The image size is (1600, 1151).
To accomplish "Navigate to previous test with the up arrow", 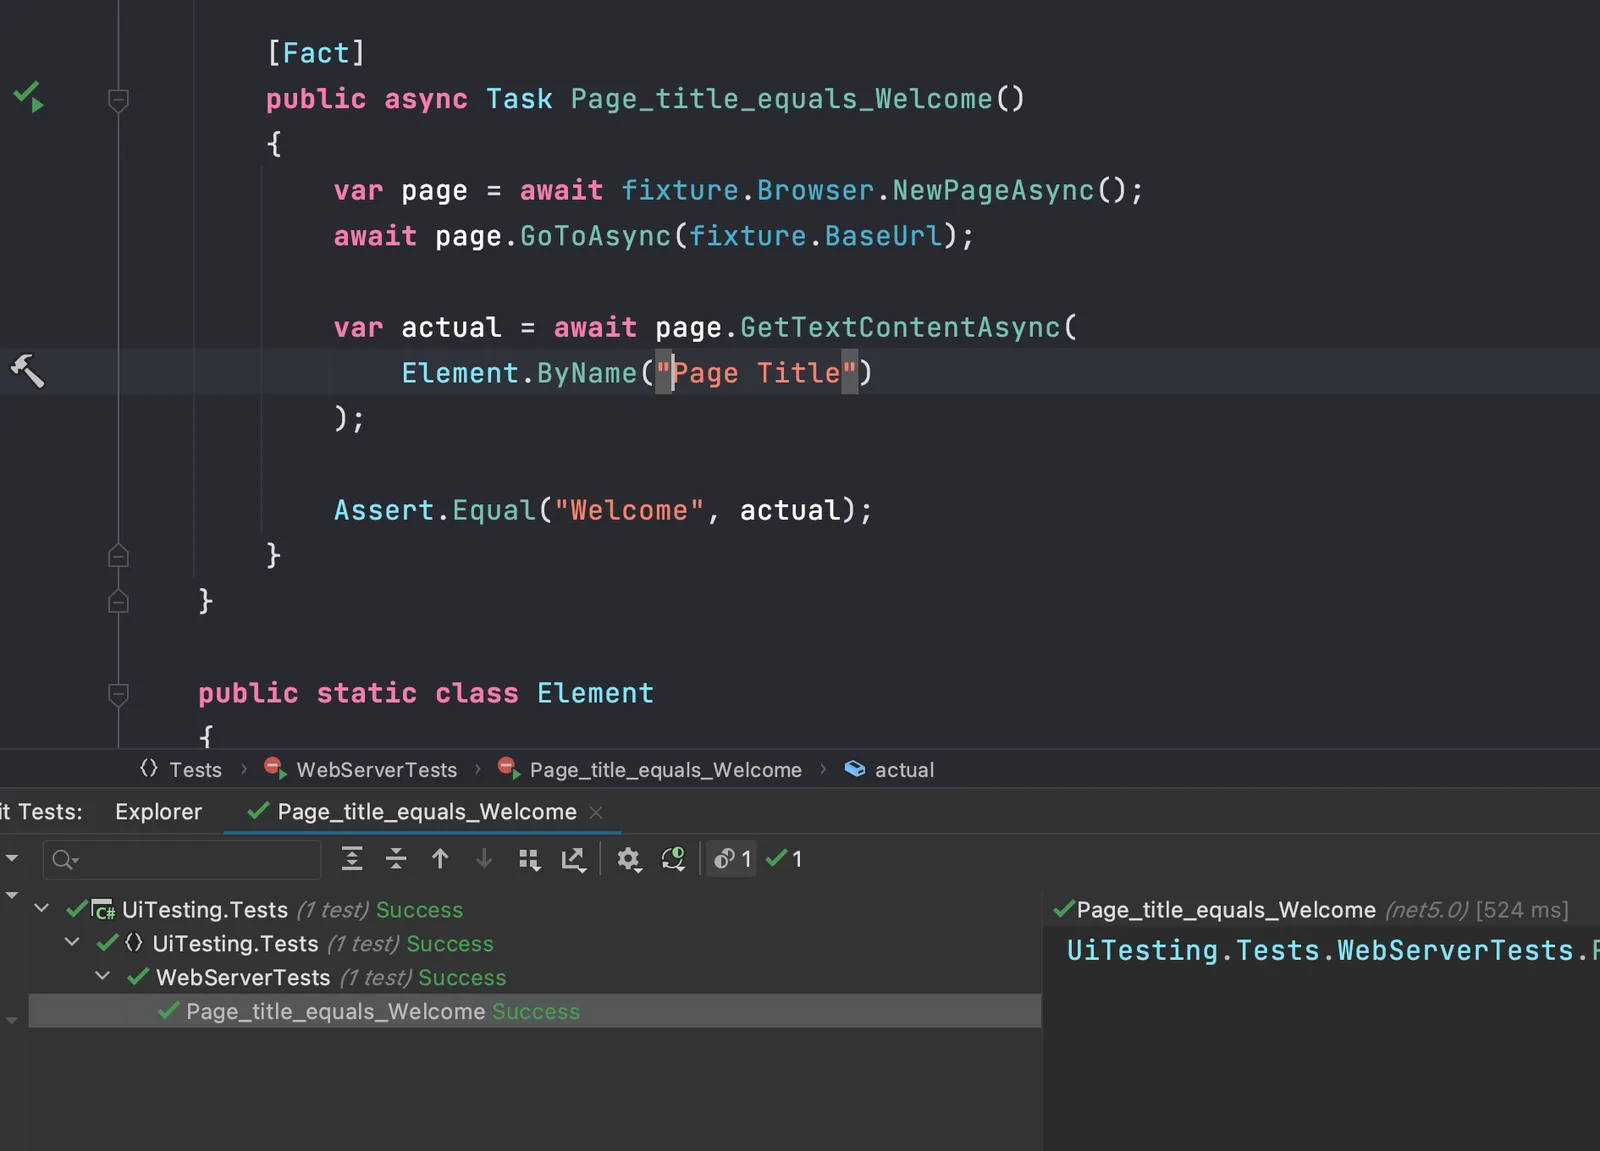I will click(x=440, y=859).
